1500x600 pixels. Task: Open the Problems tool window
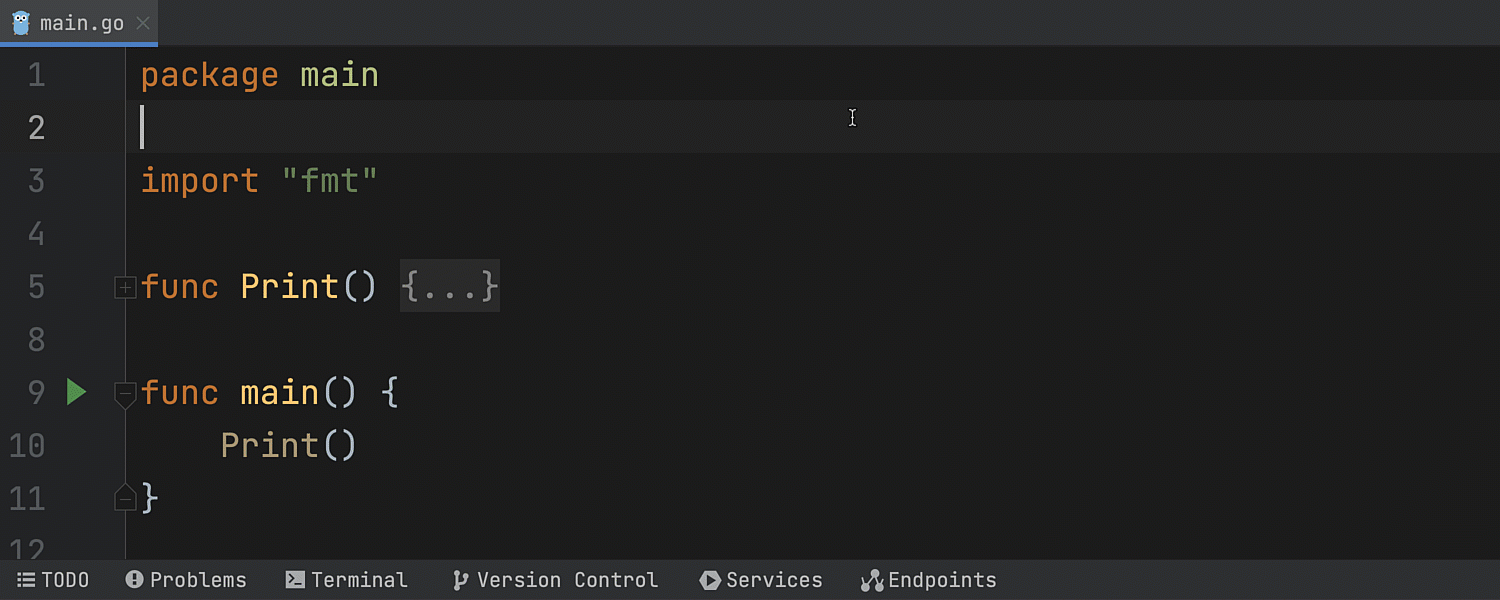tap(186, 580)
